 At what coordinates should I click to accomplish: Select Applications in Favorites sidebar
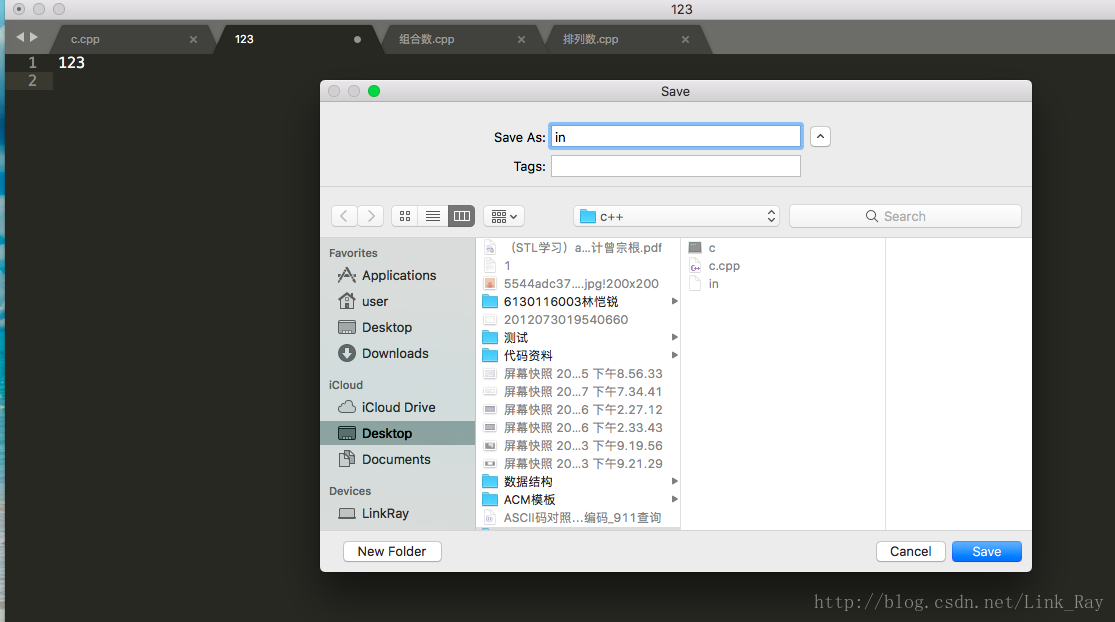point(398,275)
